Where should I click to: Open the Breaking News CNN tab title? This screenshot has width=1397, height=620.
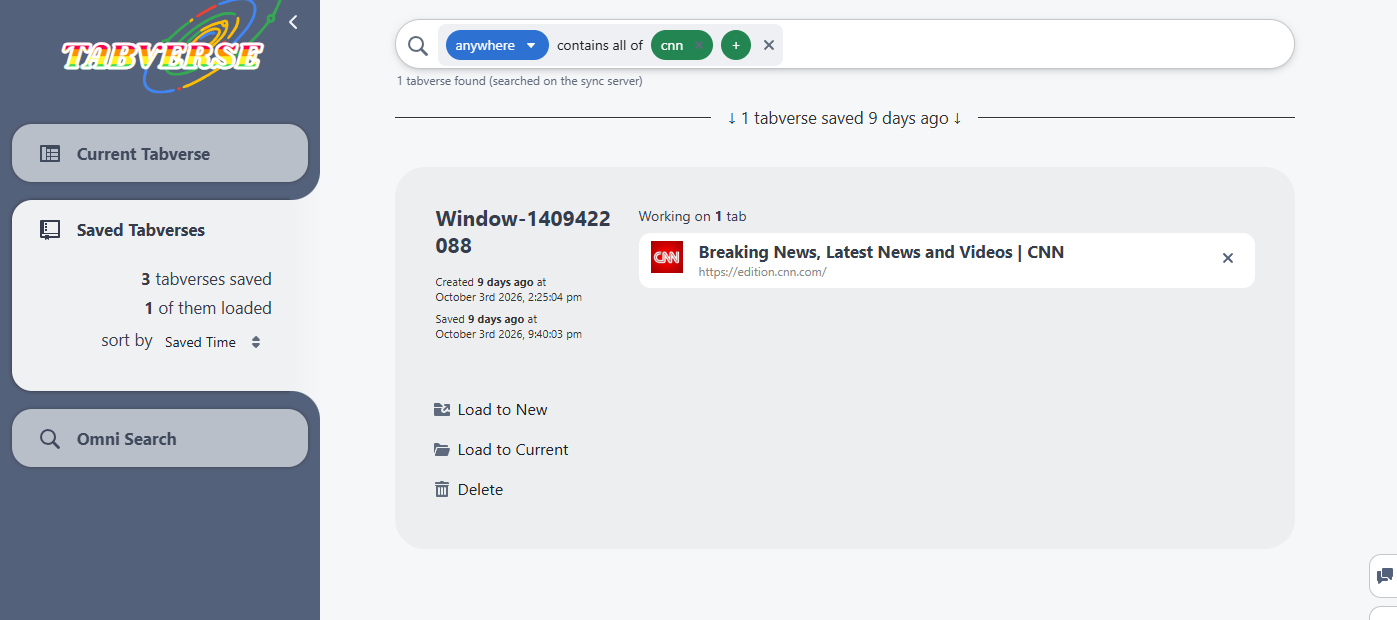(x=881, y=252)
